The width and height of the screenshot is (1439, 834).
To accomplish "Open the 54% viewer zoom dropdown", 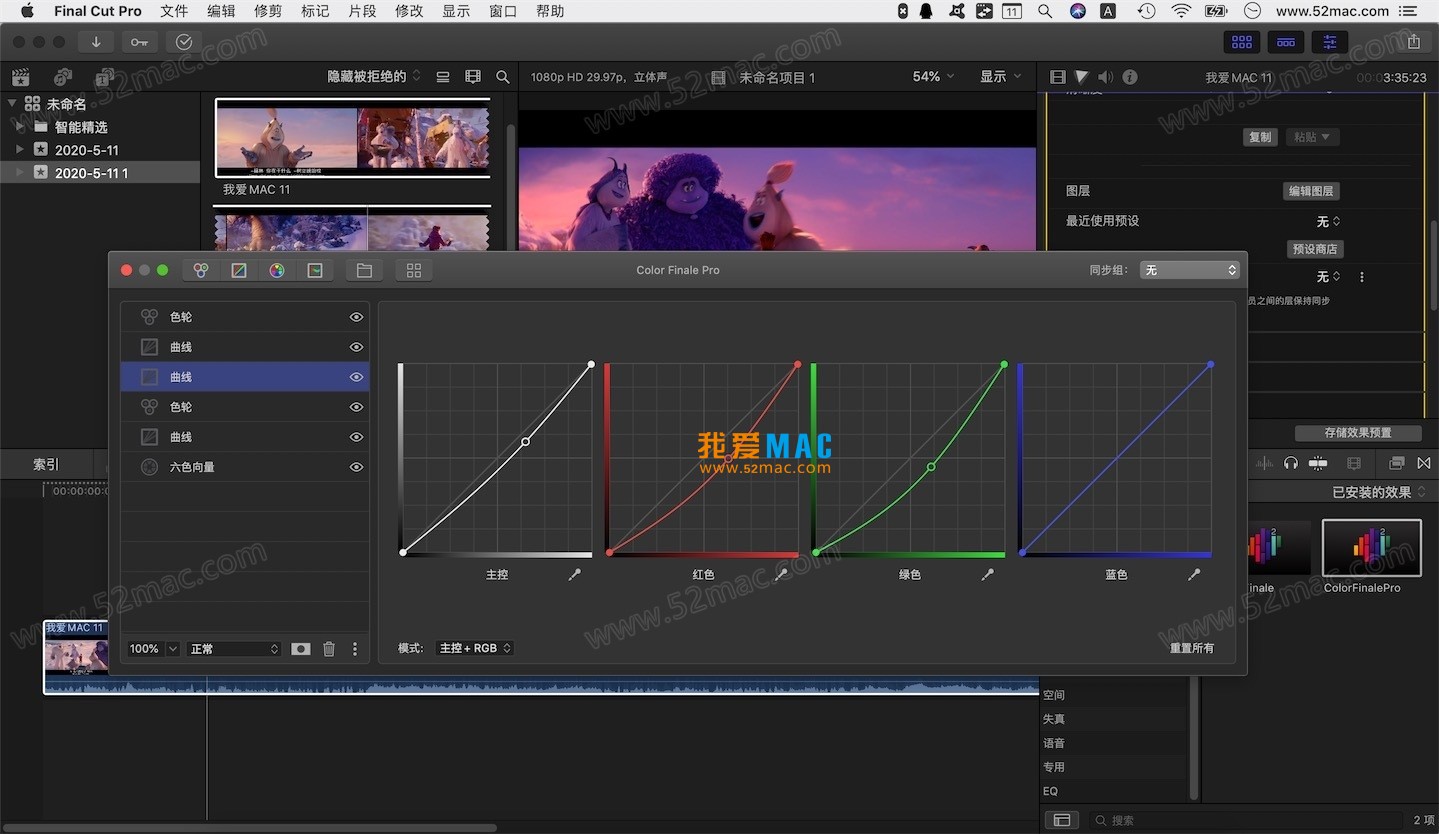I will [x=933, y=76].
